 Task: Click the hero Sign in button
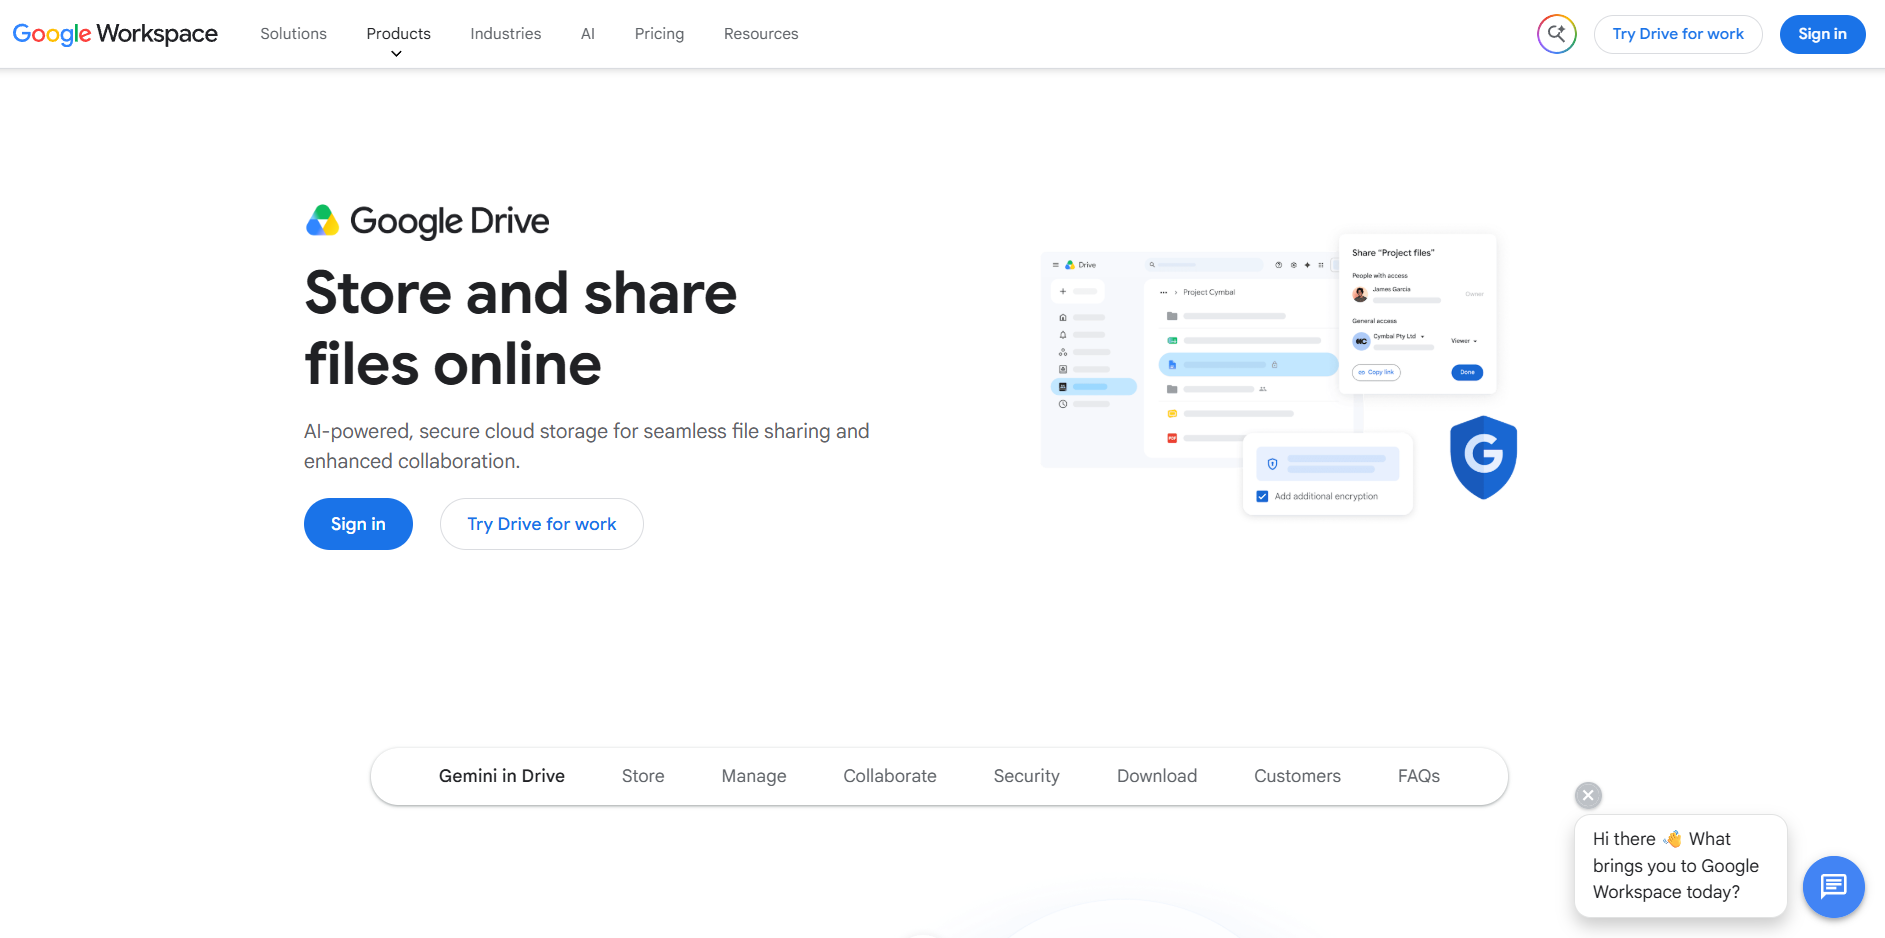click(358, 524)
